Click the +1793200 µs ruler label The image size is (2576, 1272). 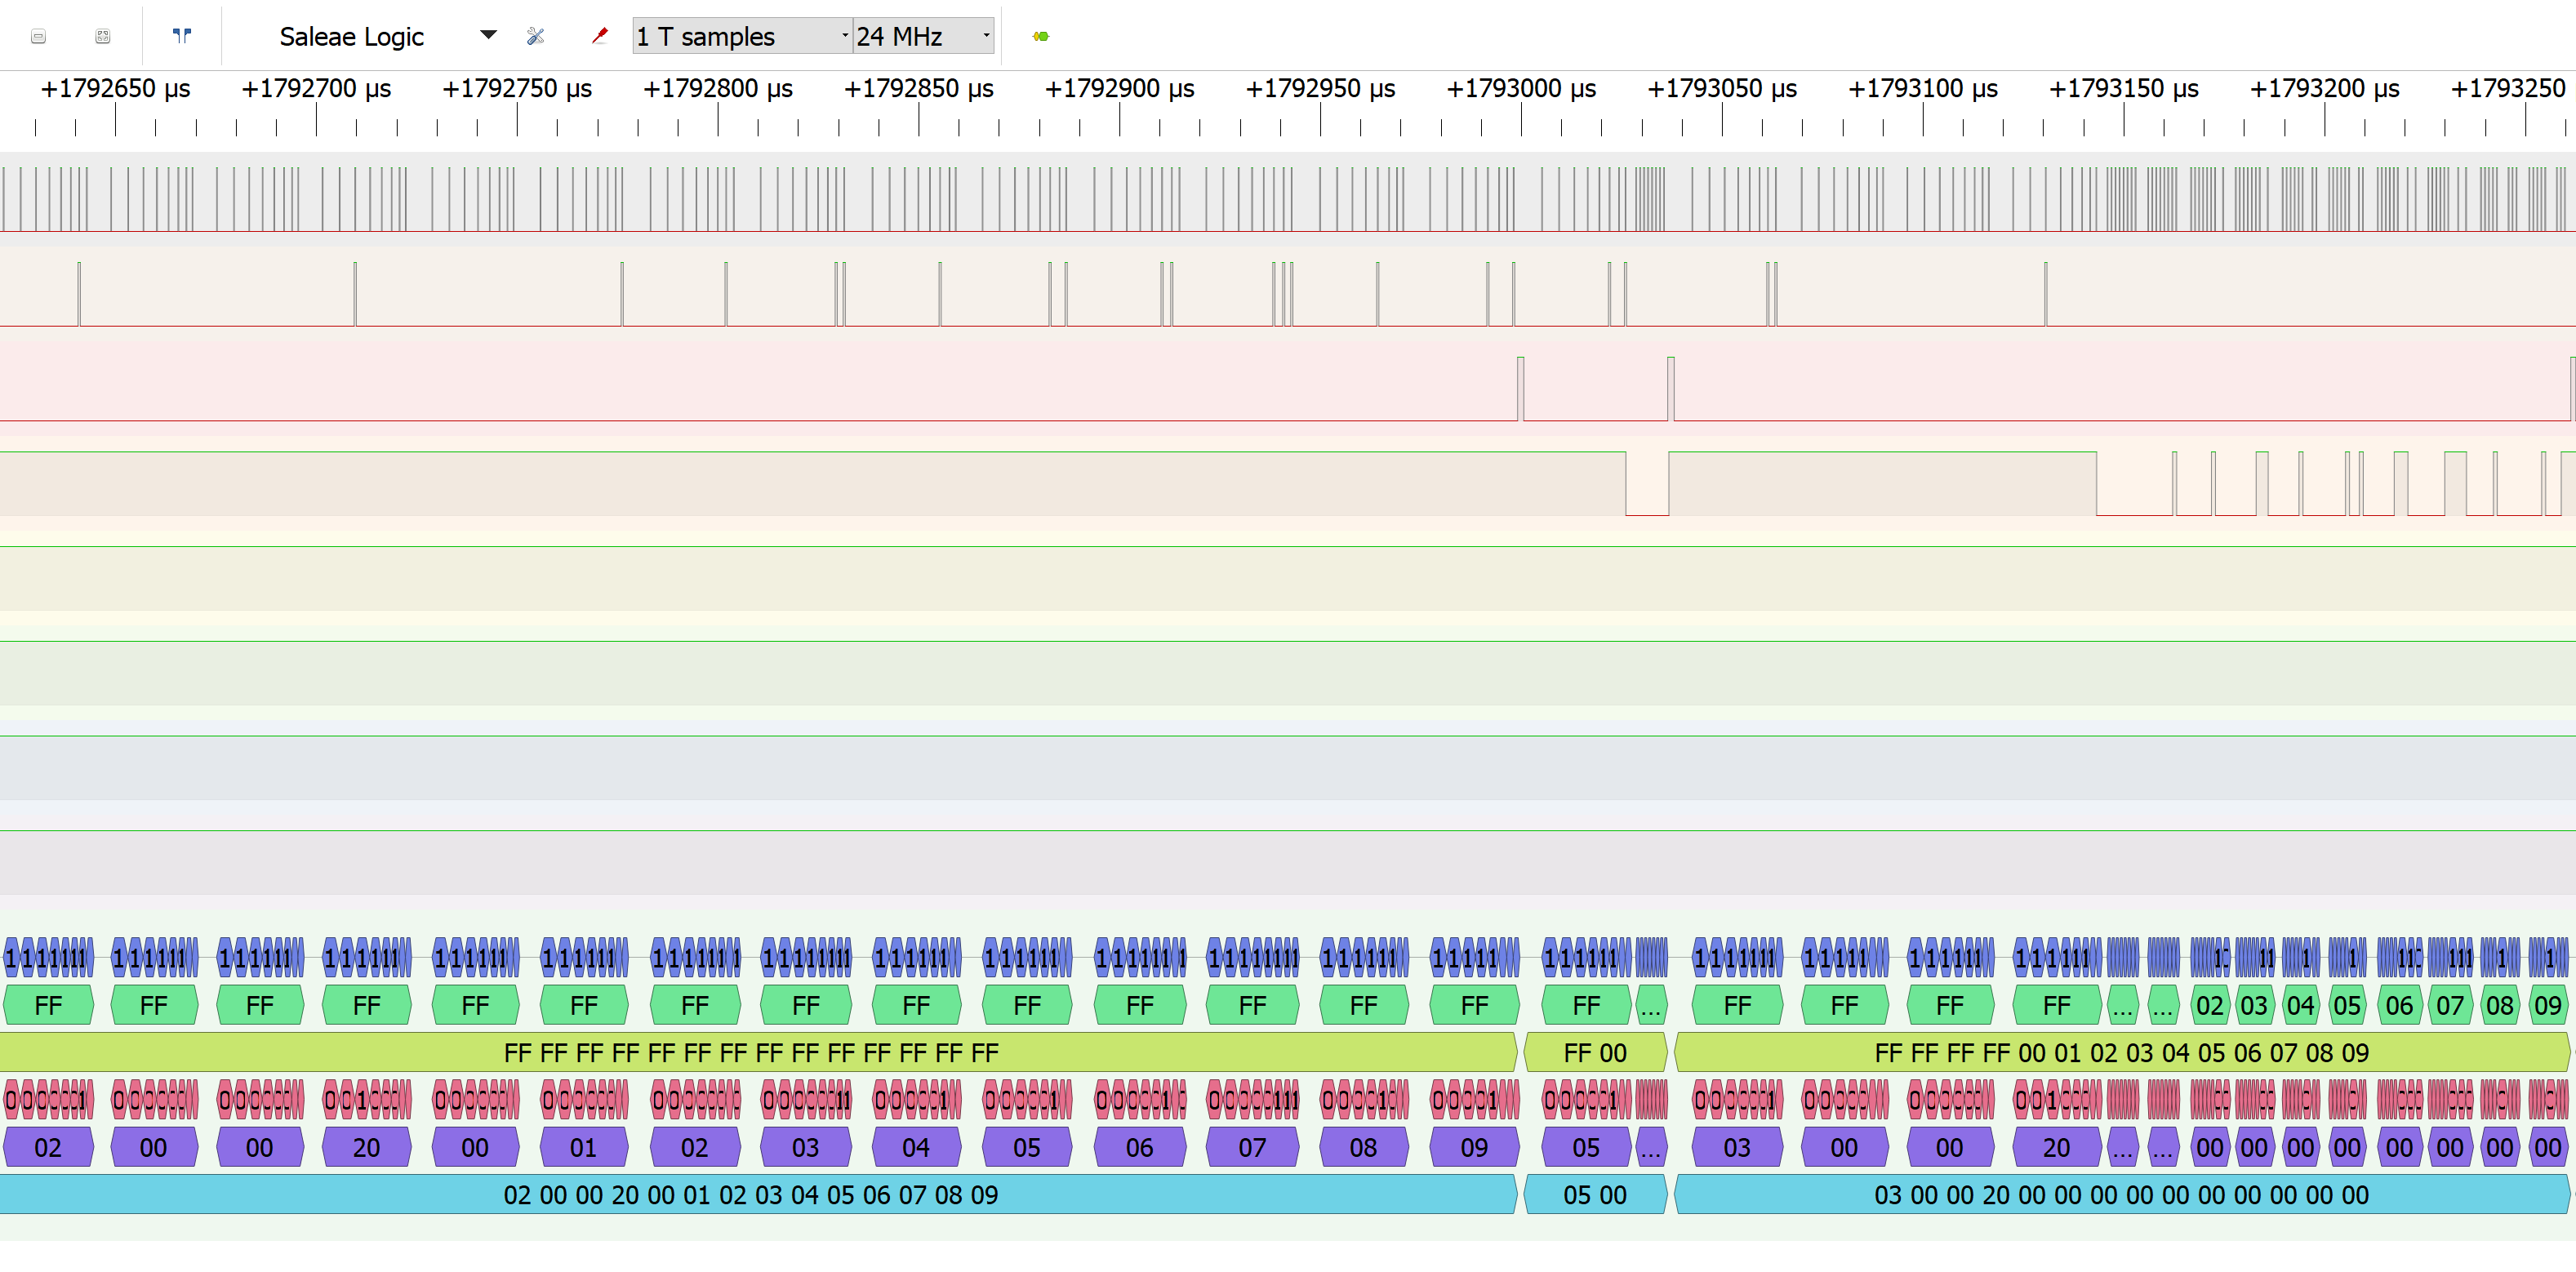pos(2324,89)
